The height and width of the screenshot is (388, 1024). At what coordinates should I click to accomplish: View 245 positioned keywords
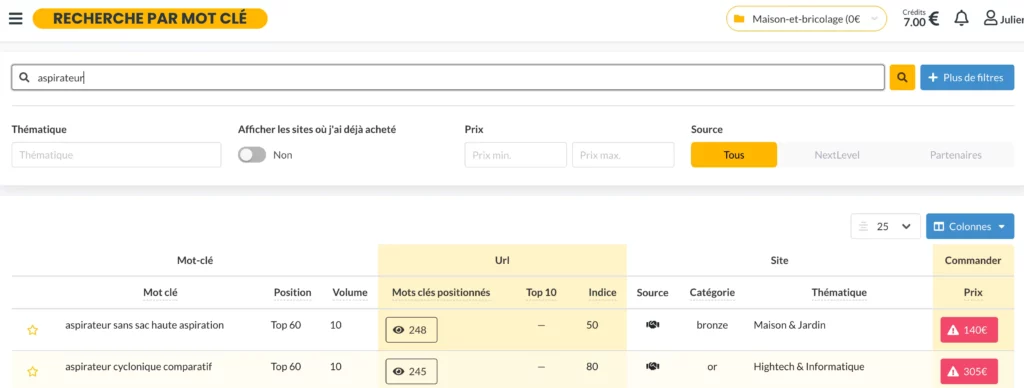tap(411, 371)
